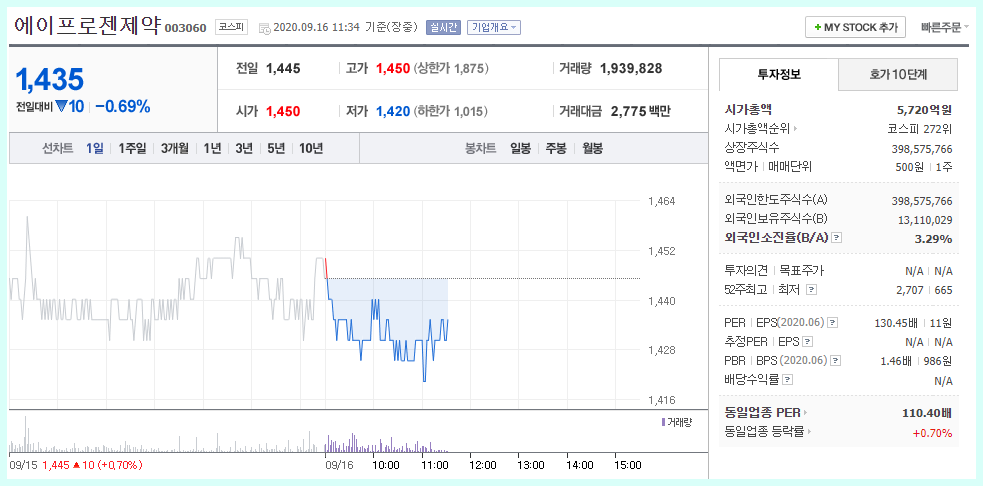
Task: Click the help icon next to 외국인소진율(B/A)
Action: pyautogui.click(x=836, y=238)
